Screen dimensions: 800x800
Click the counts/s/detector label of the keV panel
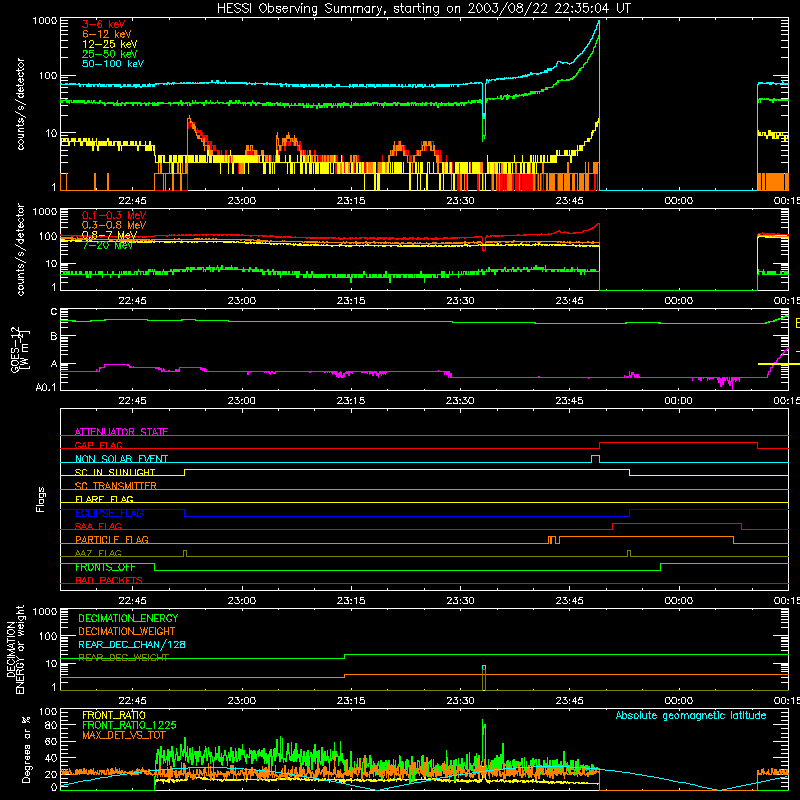[x=20, y=104]
